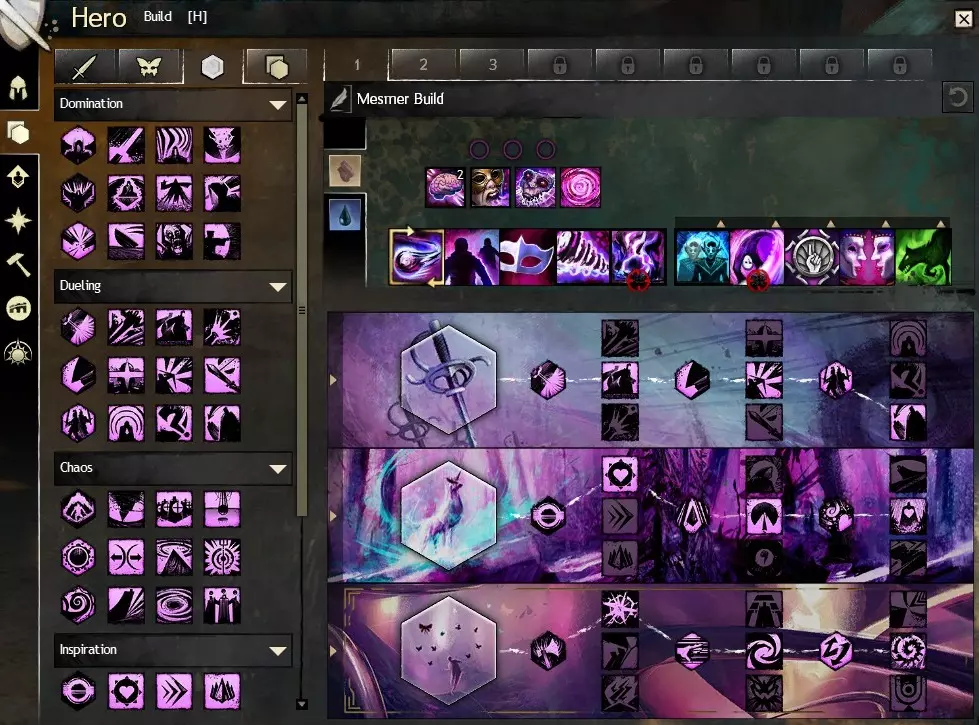The image size is (979, 725).
Task: Click the Dueling rapier specialization hexagon
Action: click(x=448, y=379)
